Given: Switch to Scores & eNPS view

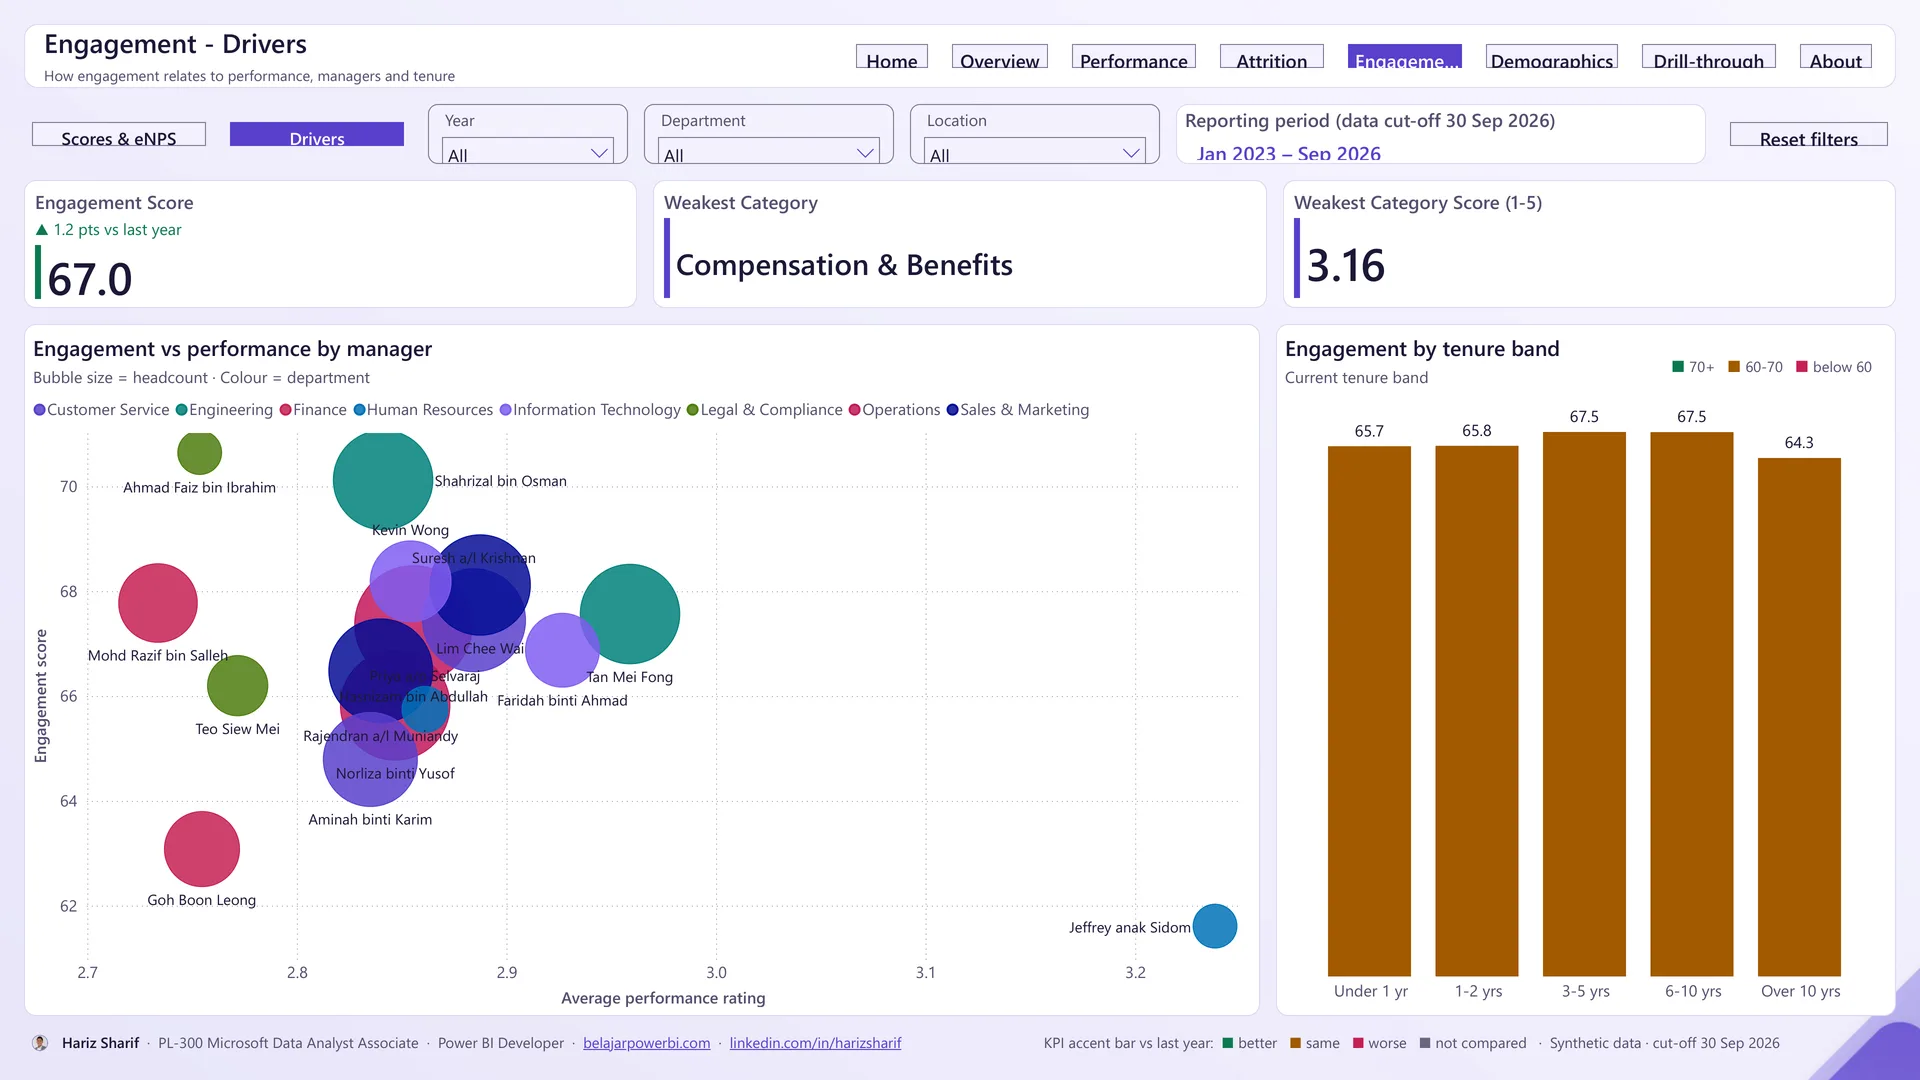Looking at the screenshot, I should pyautogui.click(x=119, y=135).
